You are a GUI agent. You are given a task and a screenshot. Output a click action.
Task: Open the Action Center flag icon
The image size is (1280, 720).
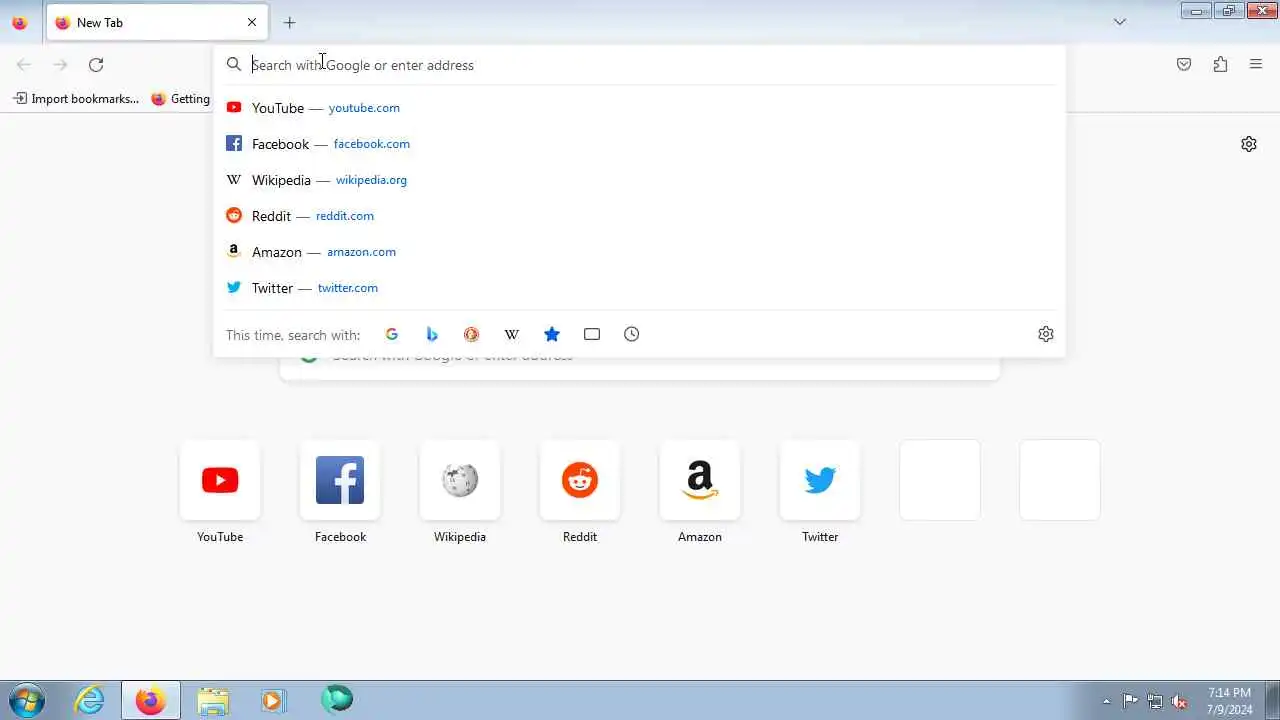tap(1130, 701)
